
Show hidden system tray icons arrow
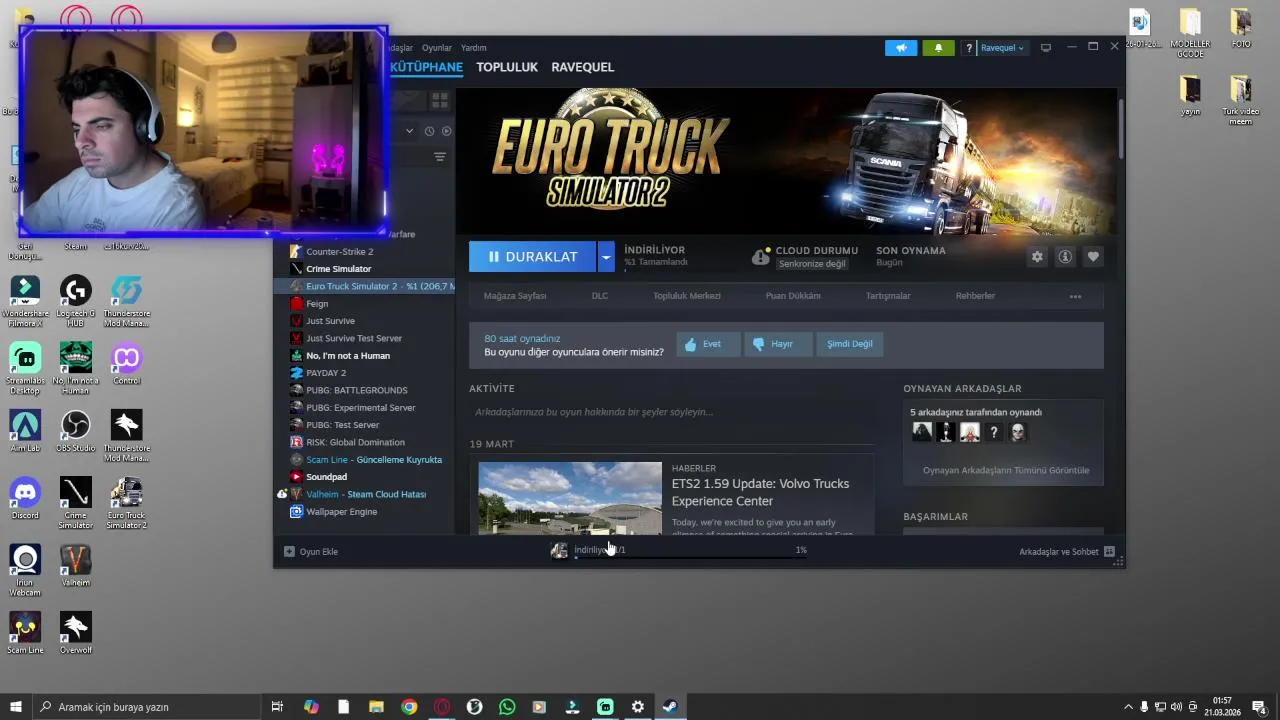coord(1128,707)
